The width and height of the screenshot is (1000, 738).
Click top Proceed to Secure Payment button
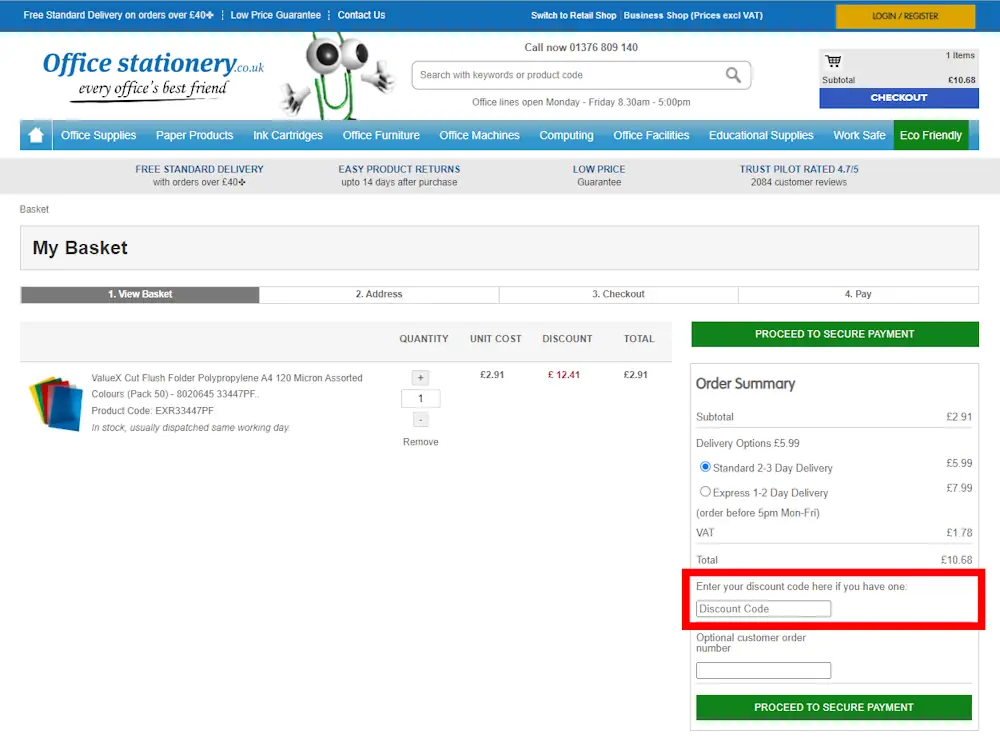835,334
